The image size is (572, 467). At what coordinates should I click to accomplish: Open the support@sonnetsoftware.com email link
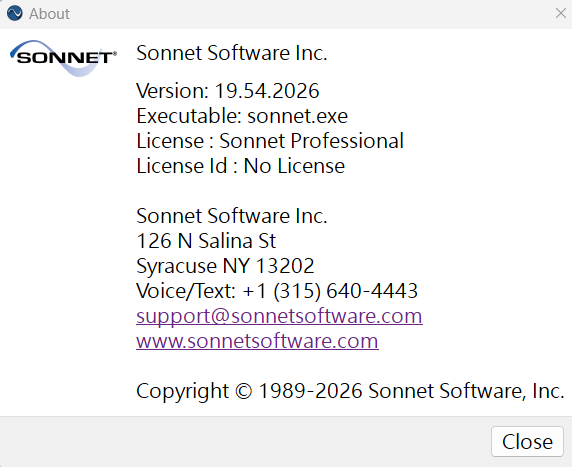click(x=279, y=316)
